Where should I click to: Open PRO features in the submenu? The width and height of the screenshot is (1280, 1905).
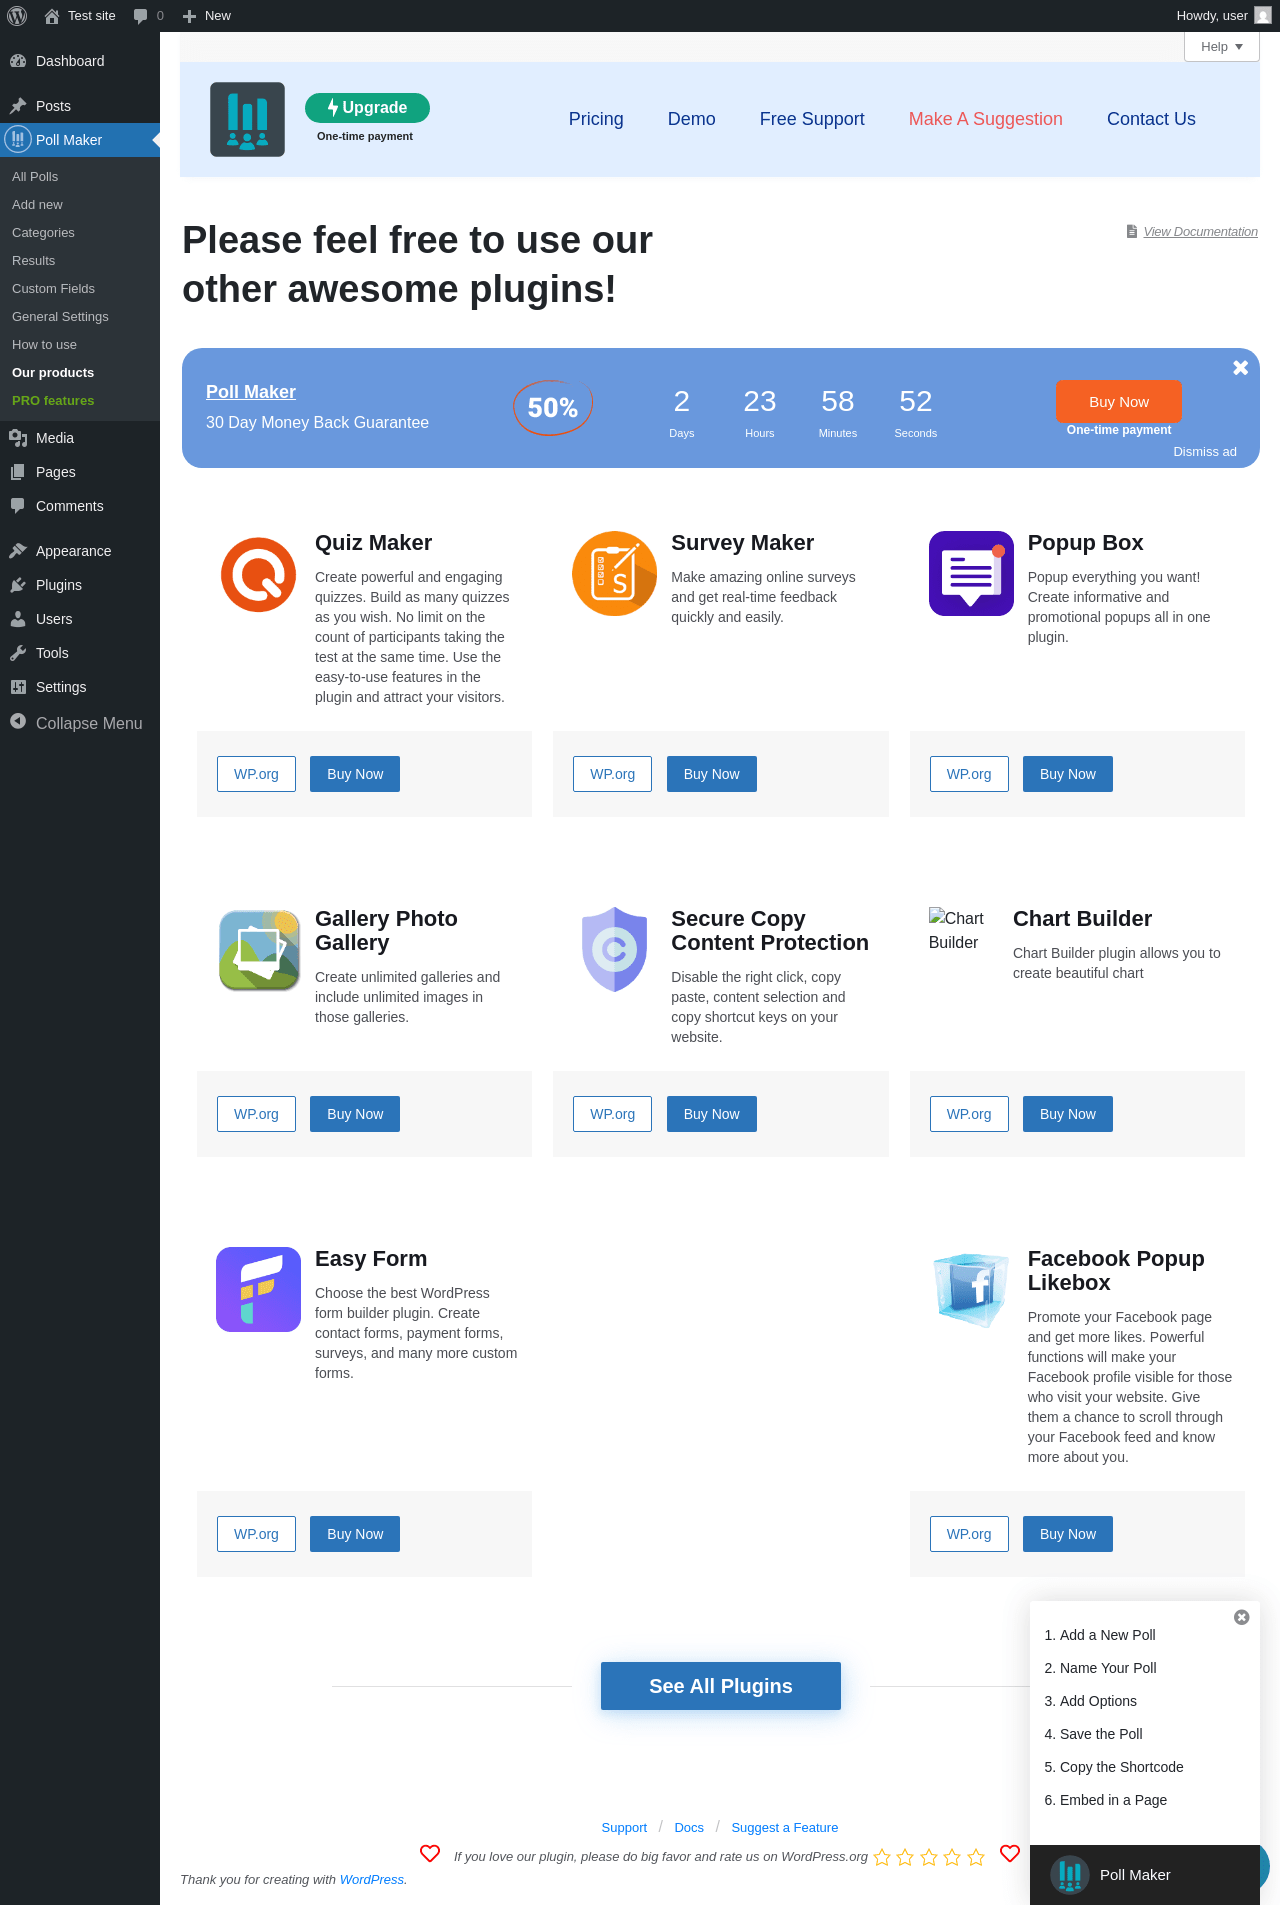point(53,401)
